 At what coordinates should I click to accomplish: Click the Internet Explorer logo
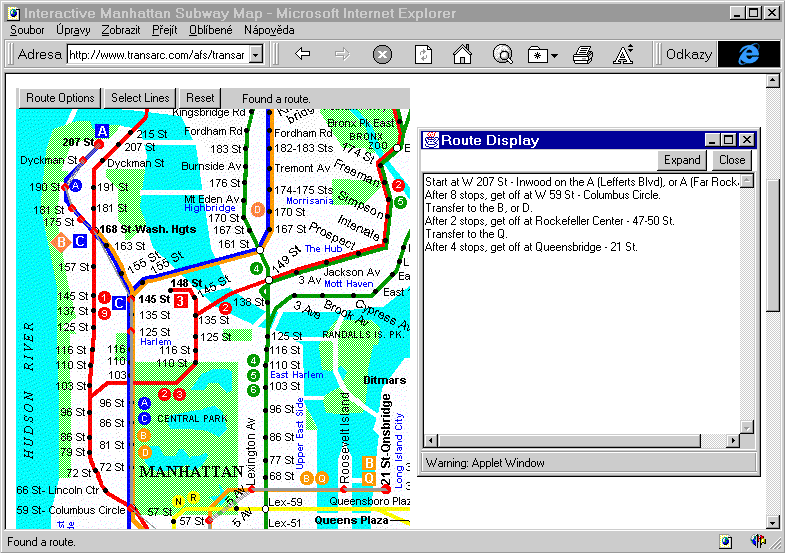click(x=748, y=54)
